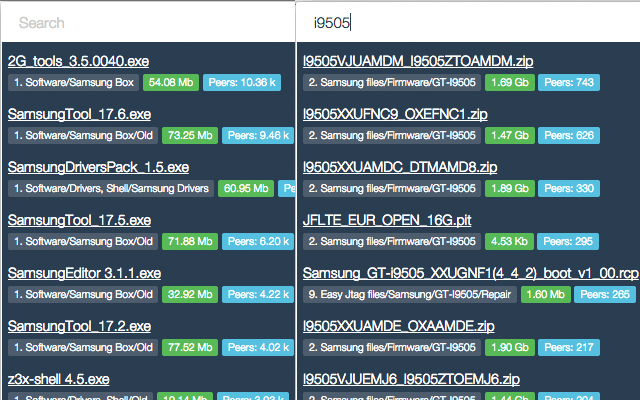Open the SamsungEditor 3.1.1.exe link

point(84,273)
